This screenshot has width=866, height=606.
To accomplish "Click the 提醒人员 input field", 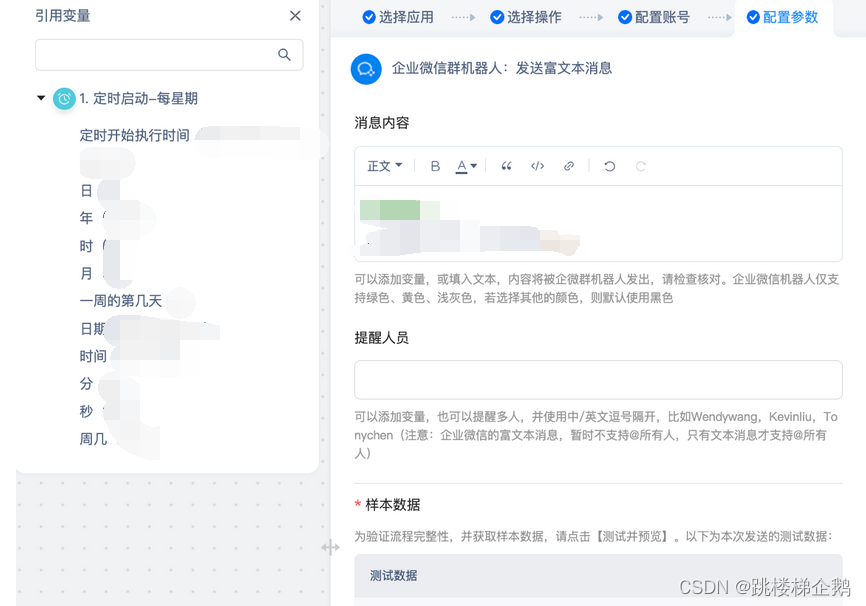I will pos(598,380).
